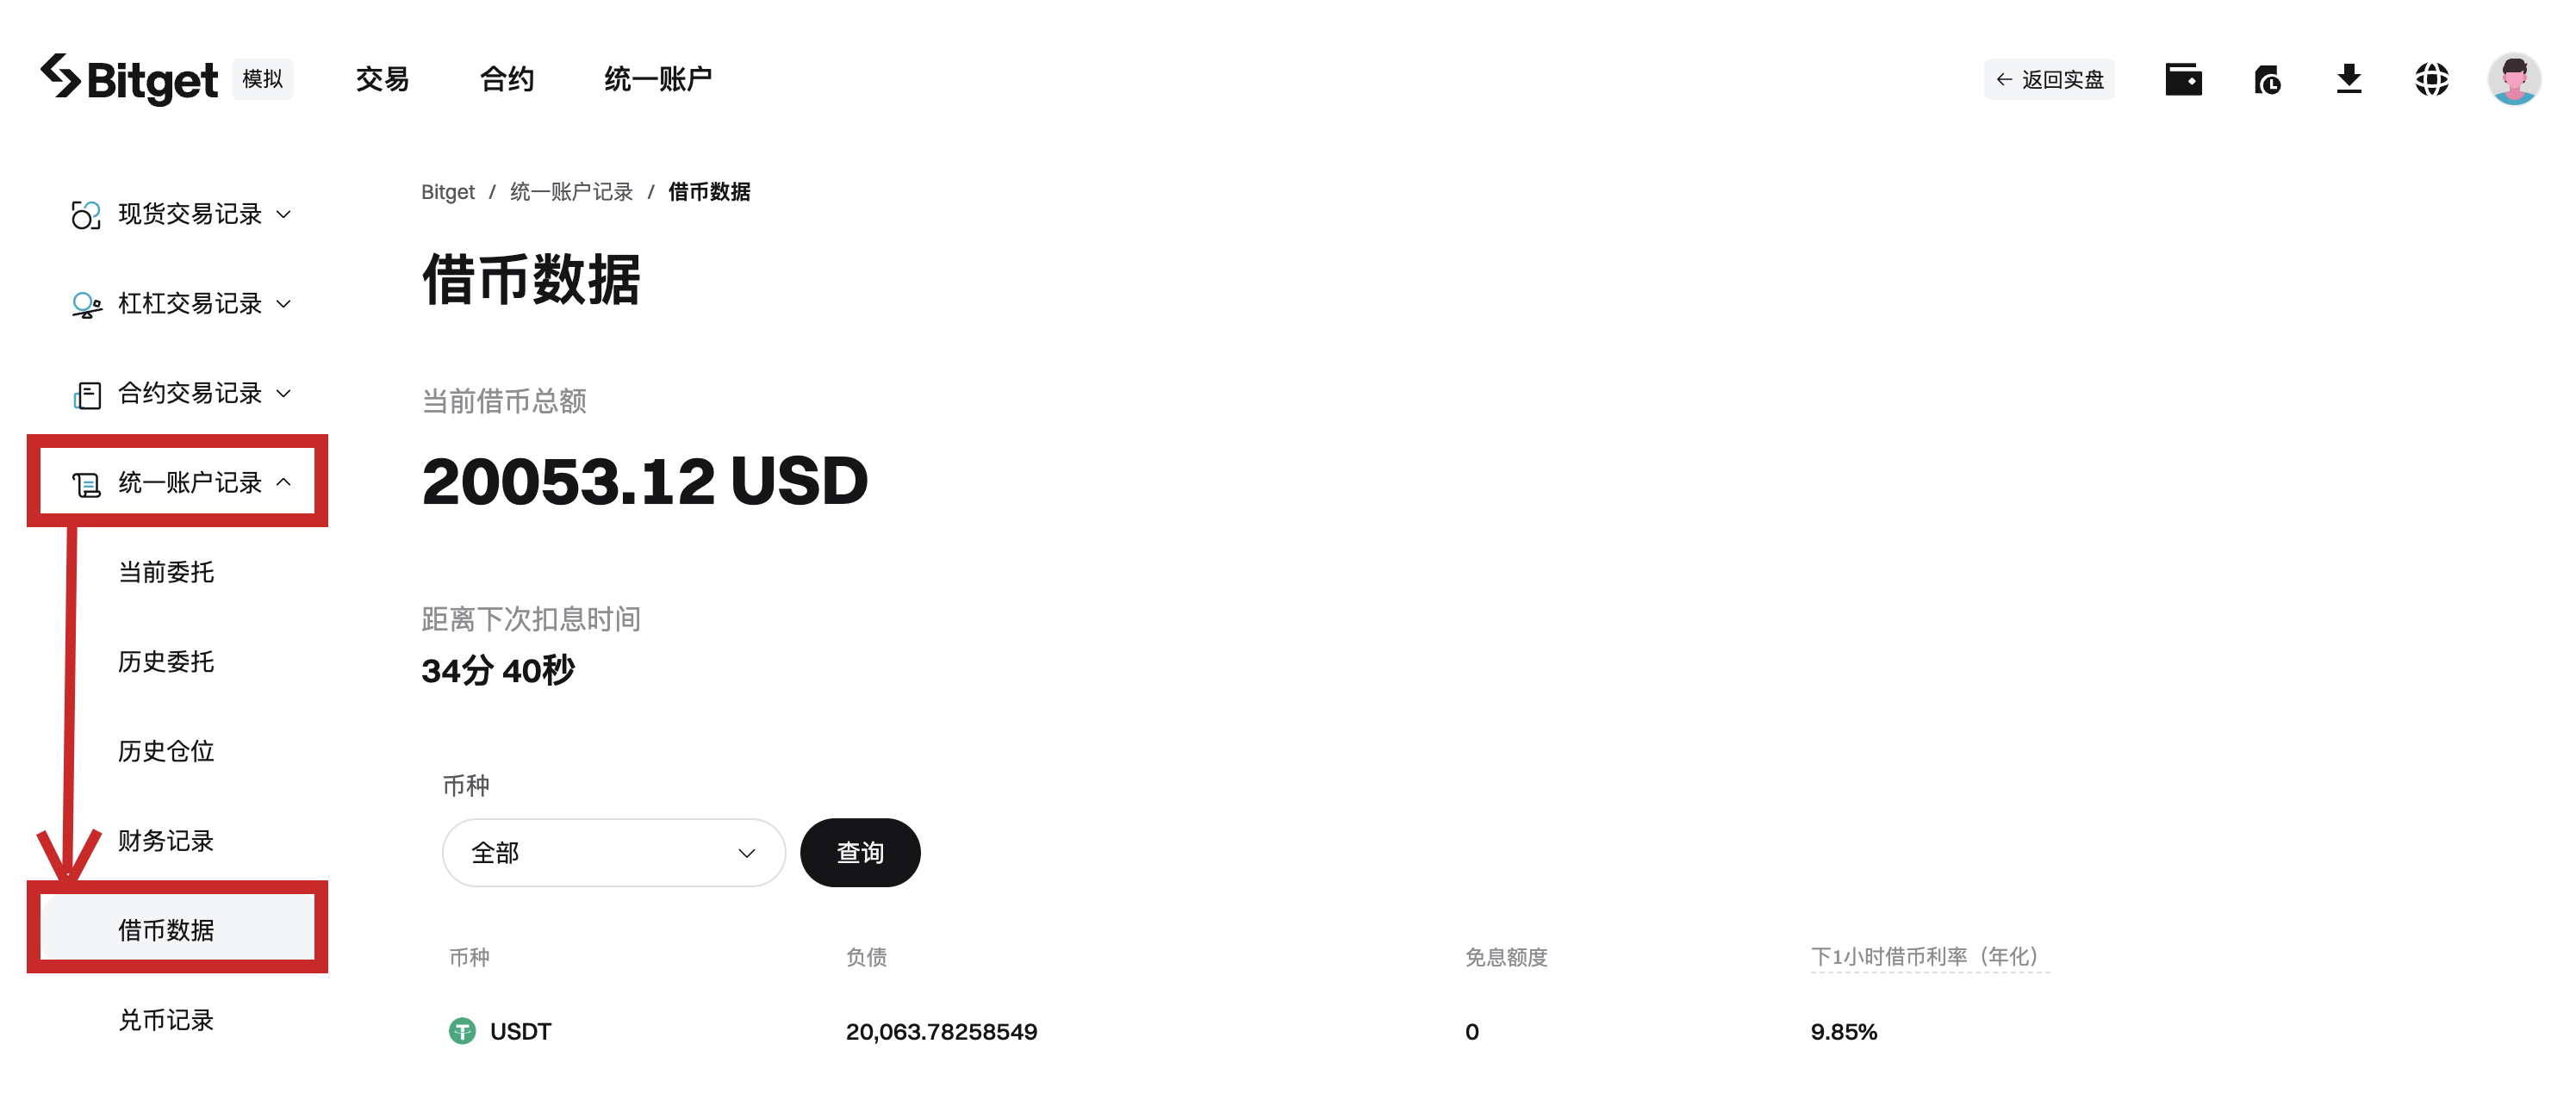Expand 现货交易记录 section
2576x1106 pixels.
pyautogui.click(x=181, y=214)
